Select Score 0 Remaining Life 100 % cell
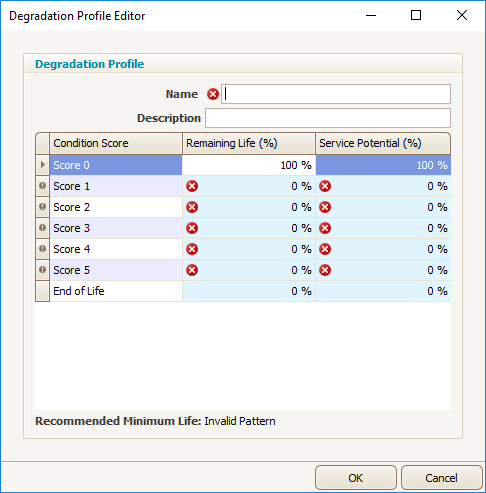The image size is (486, 493). (x=249, y=165)
